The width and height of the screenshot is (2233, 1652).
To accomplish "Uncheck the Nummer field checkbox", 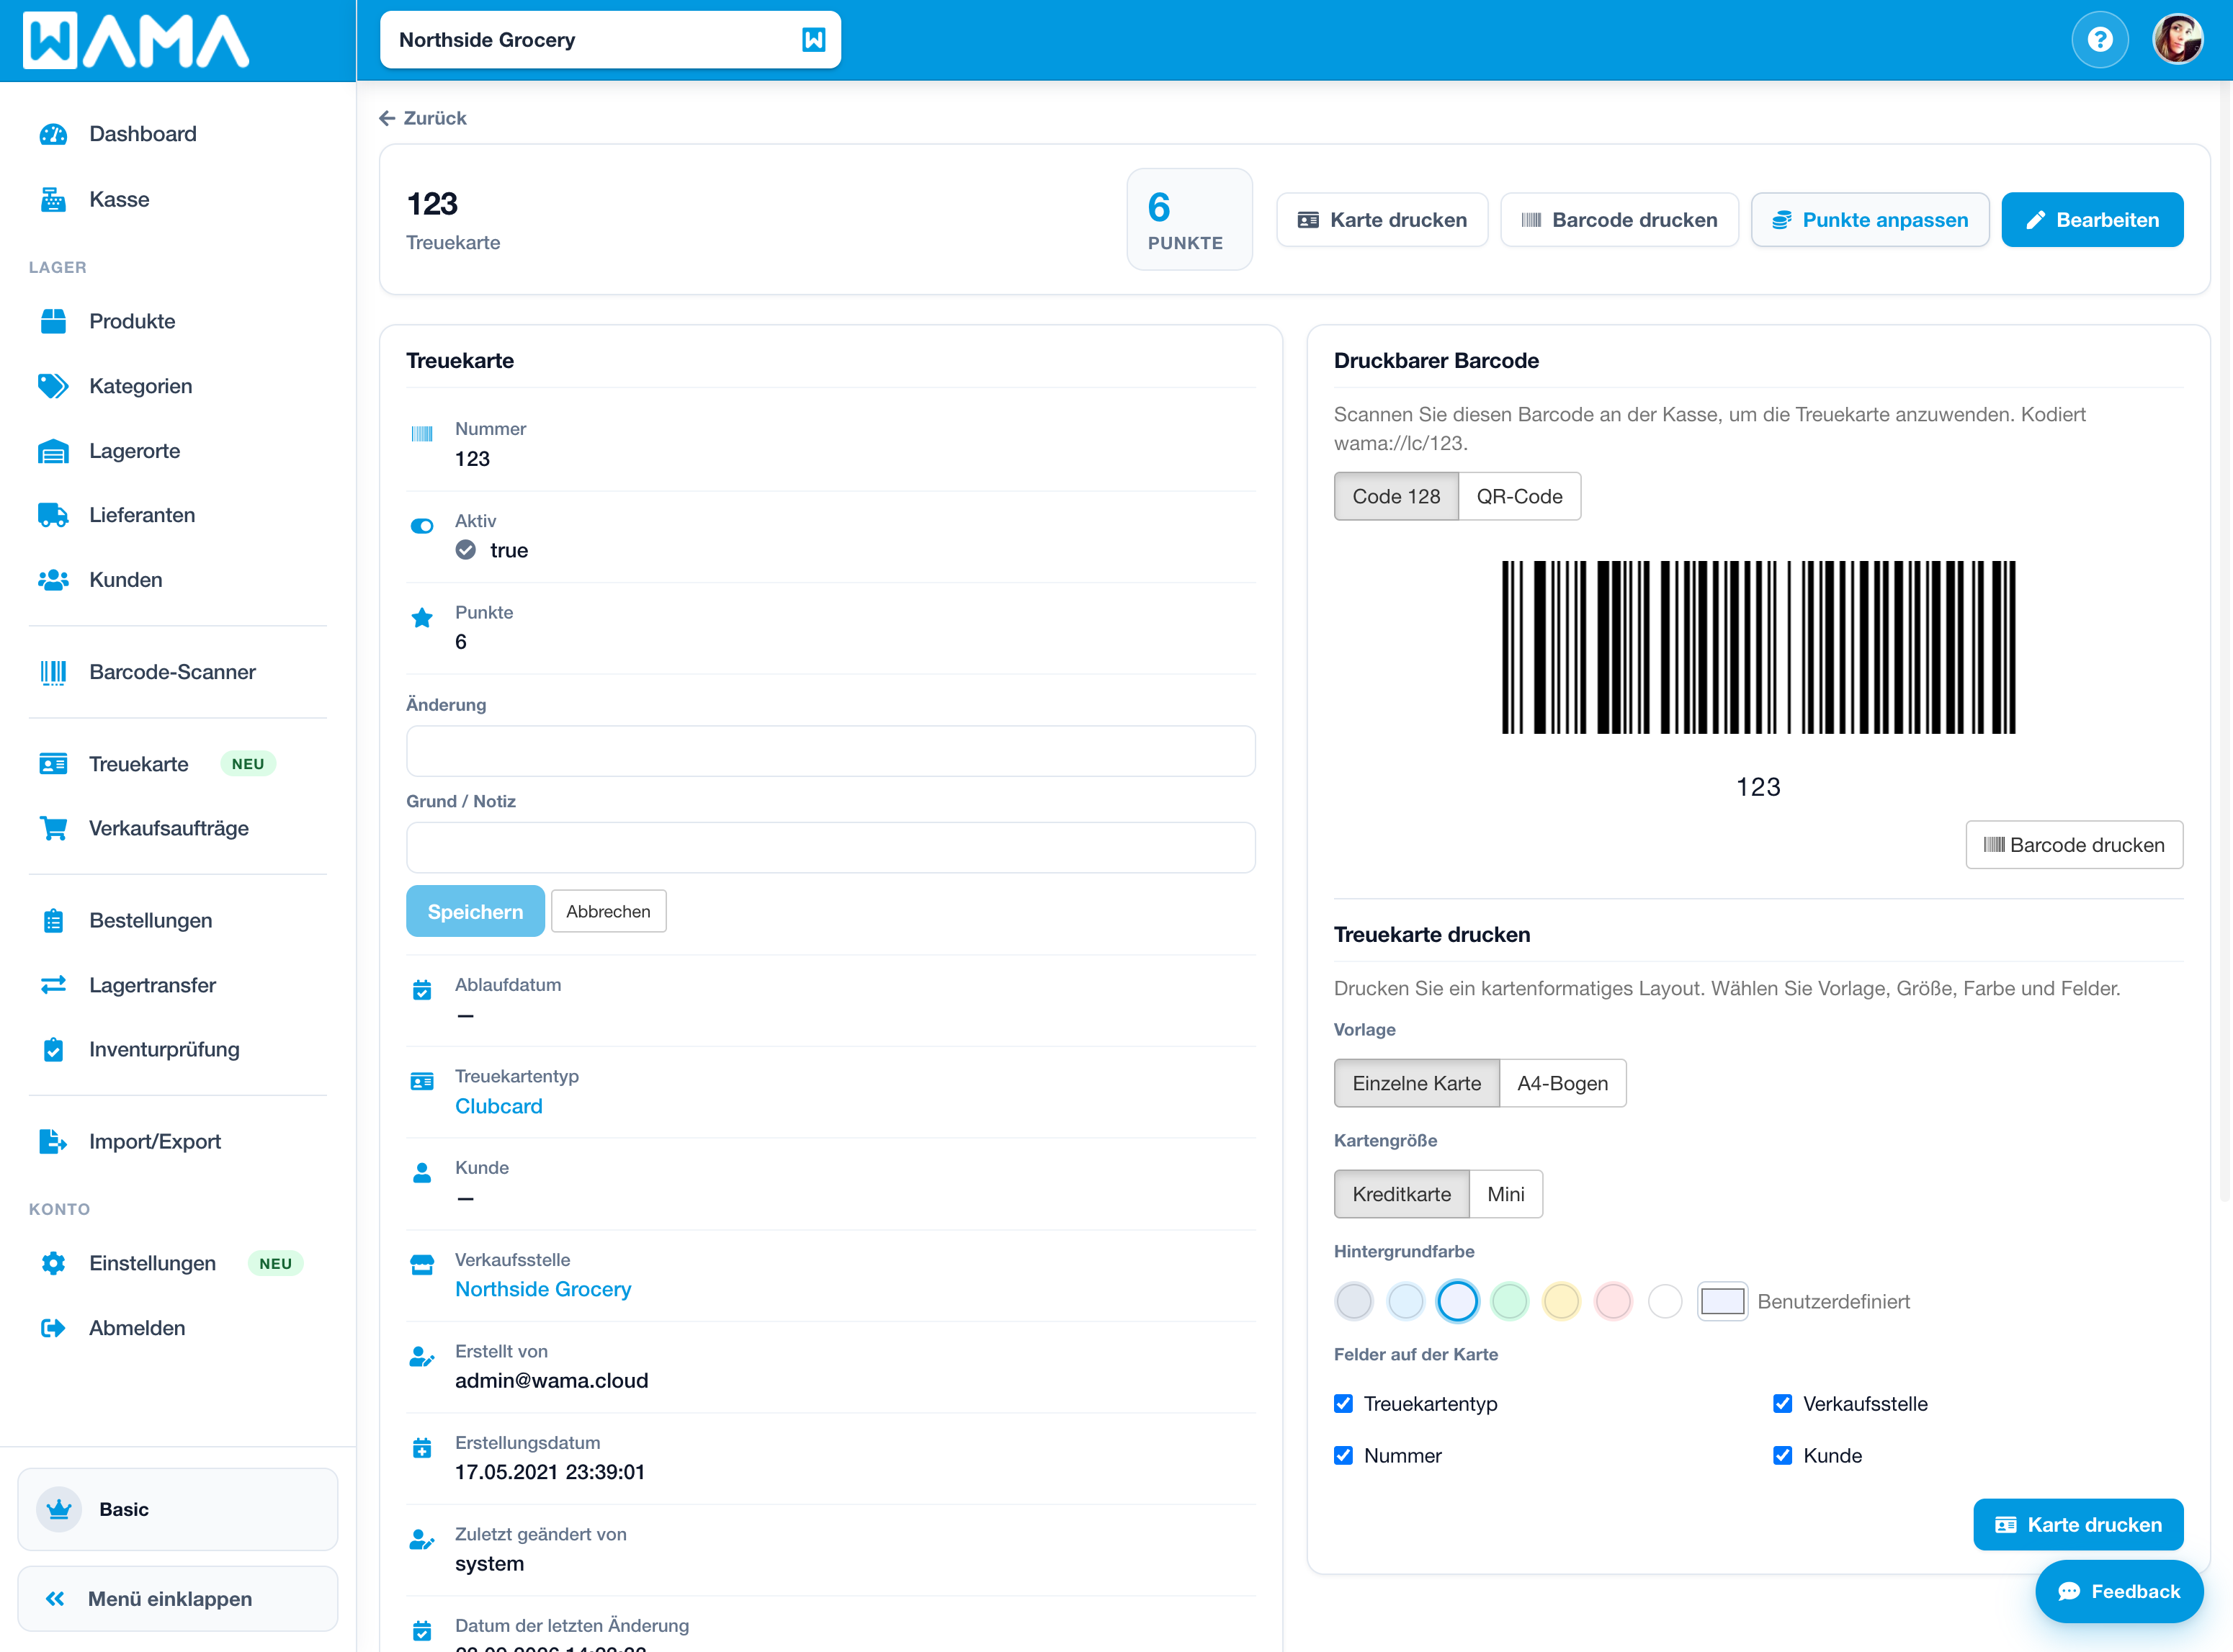I will (x=1343, y=1456).
